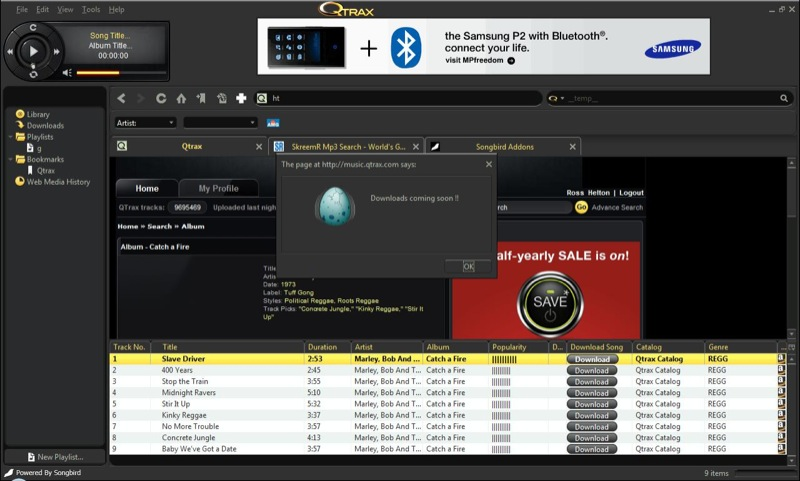Download the song Stir It Up
This screenshot has width=800, height=481.
[x=592, y=404]
